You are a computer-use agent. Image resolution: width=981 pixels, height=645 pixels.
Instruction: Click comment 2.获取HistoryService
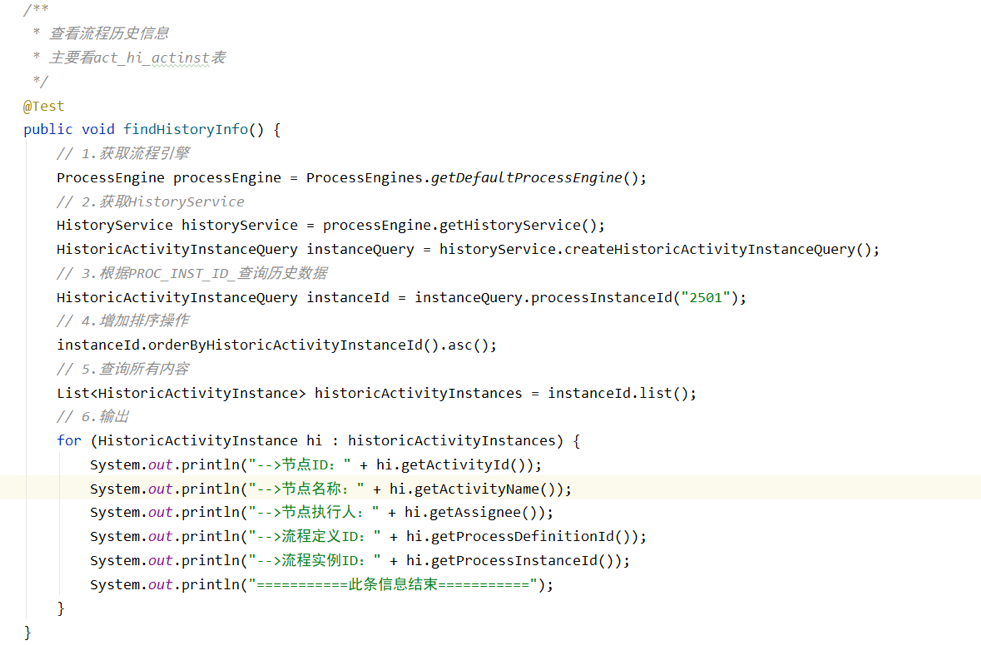(150, 201)
